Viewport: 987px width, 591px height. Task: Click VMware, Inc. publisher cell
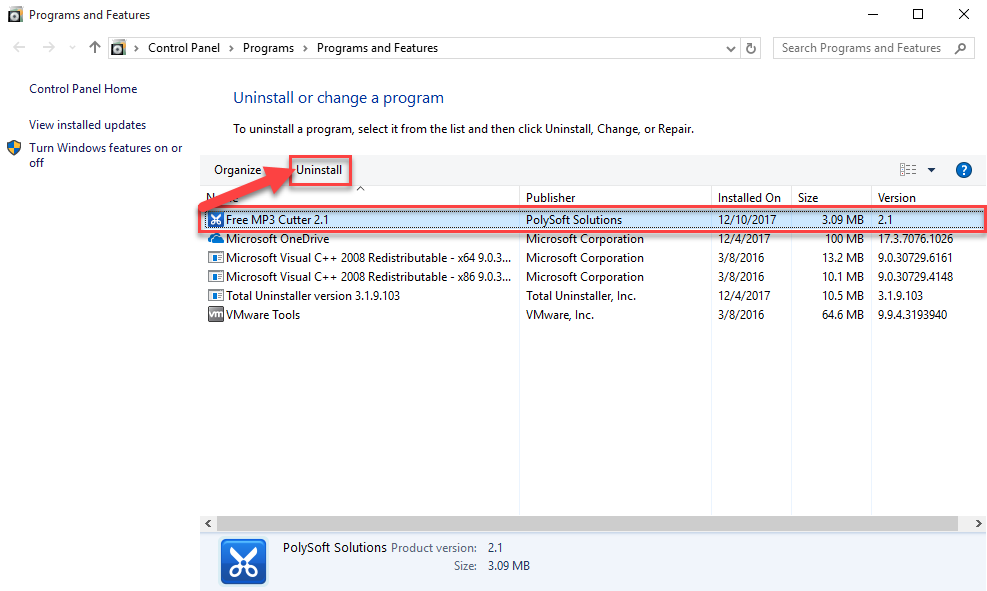[560, 314]
